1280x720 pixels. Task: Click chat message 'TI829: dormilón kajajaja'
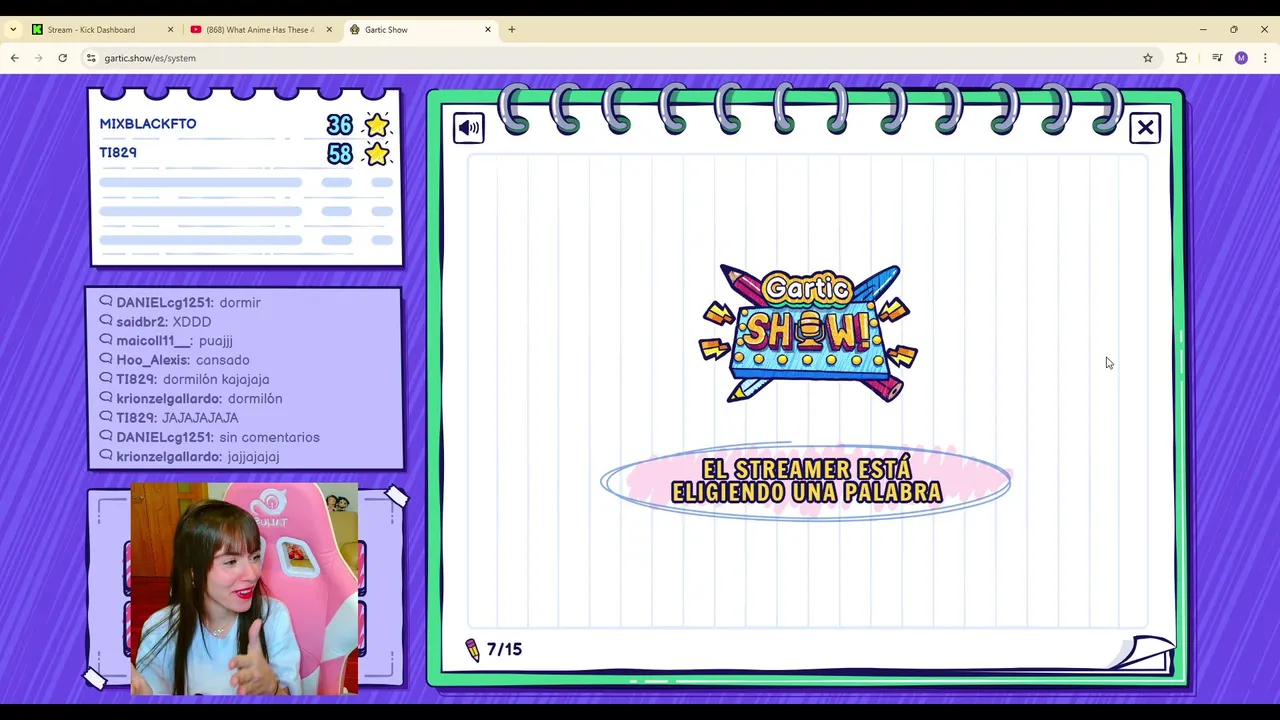(184, 379)
